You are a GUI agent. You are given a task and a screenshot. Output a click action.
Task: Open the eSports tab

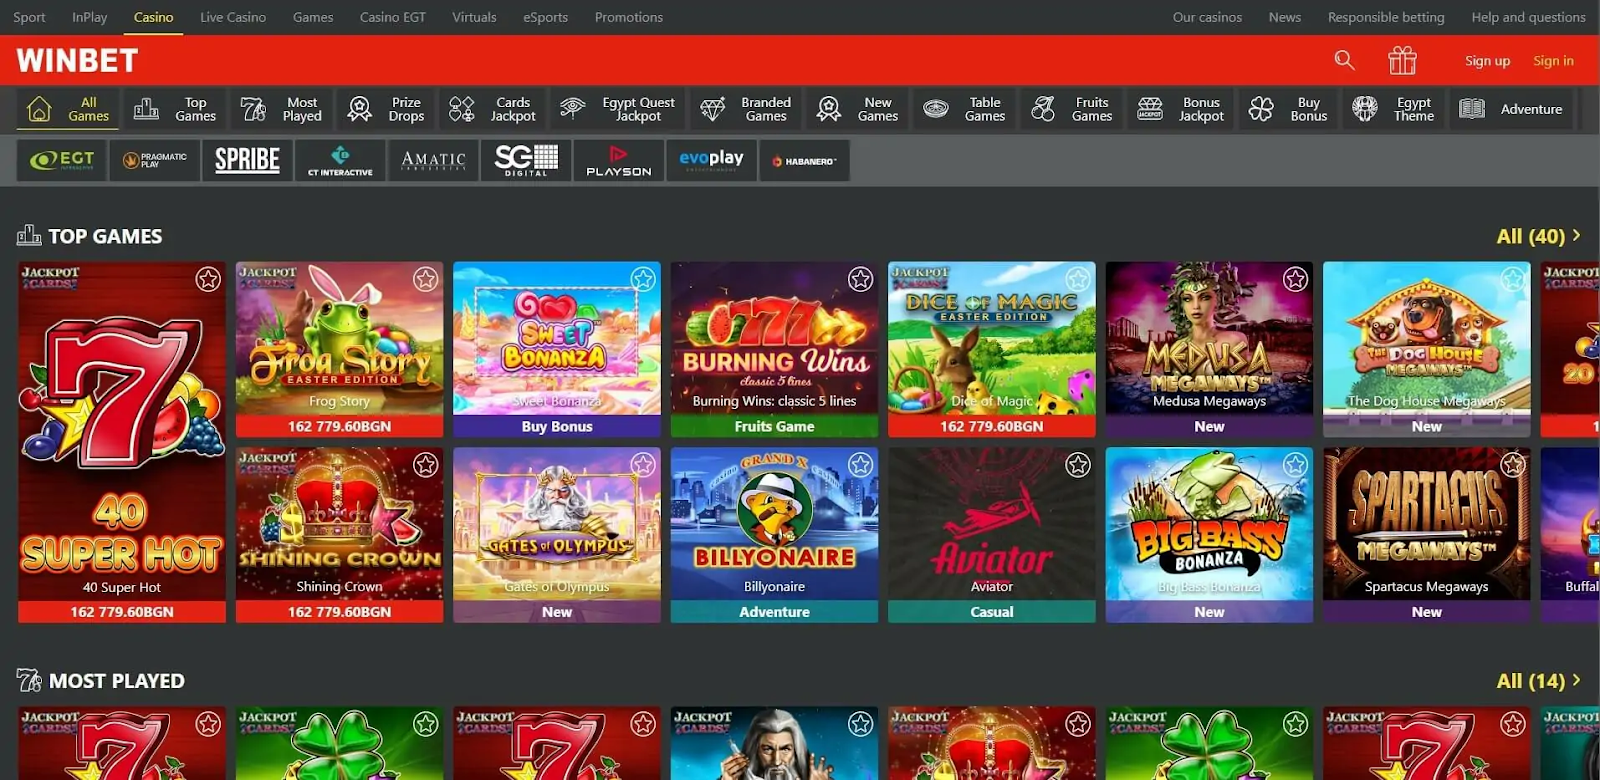pos(545,17)
